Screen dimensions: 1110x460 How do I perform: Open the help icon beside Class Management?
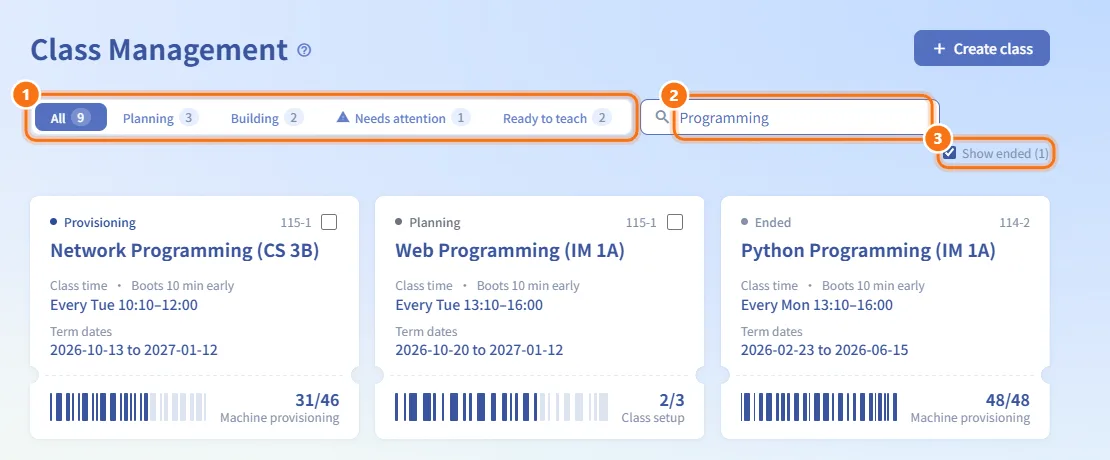point(304,50)
